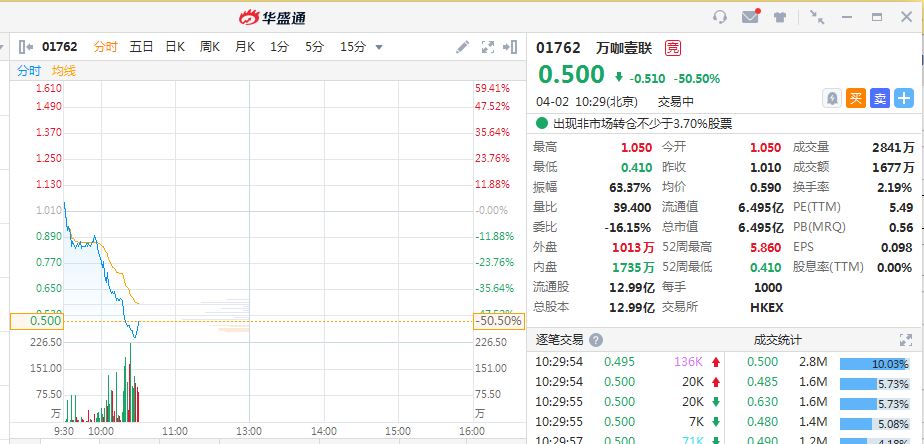Viewport: 924px width, 444px height.
Task: Click the 华盛通 logo
Action: (x=272, y=17)
